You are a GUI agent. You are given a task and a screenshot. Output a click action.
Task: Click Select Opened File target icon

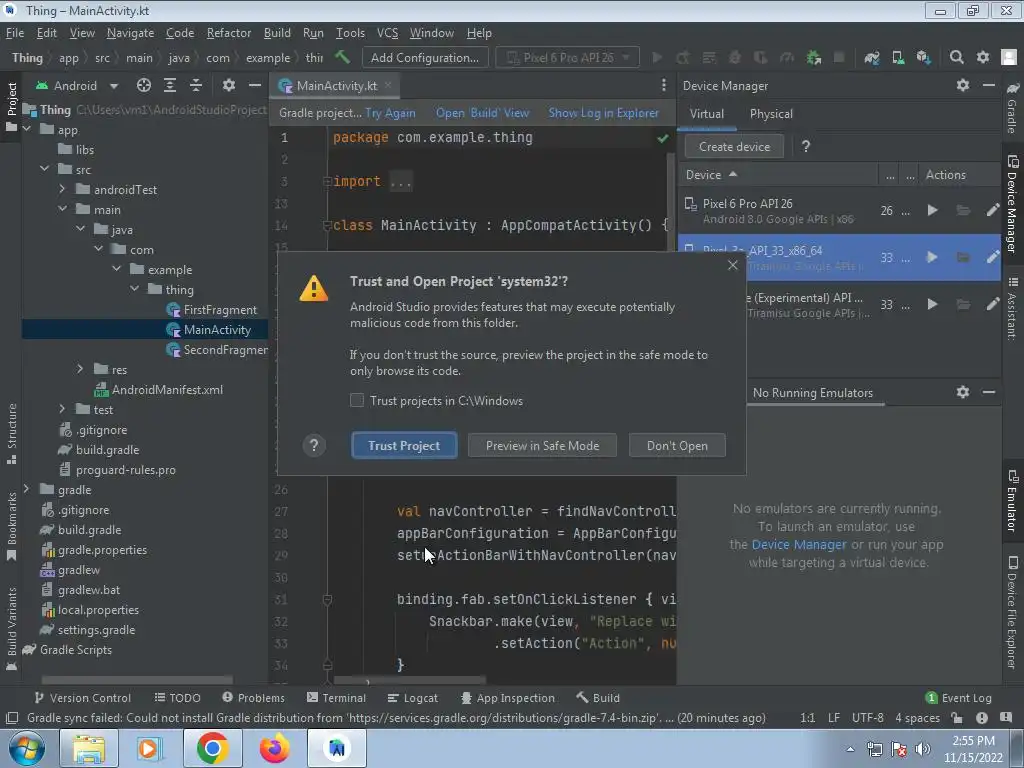[144, 86]
